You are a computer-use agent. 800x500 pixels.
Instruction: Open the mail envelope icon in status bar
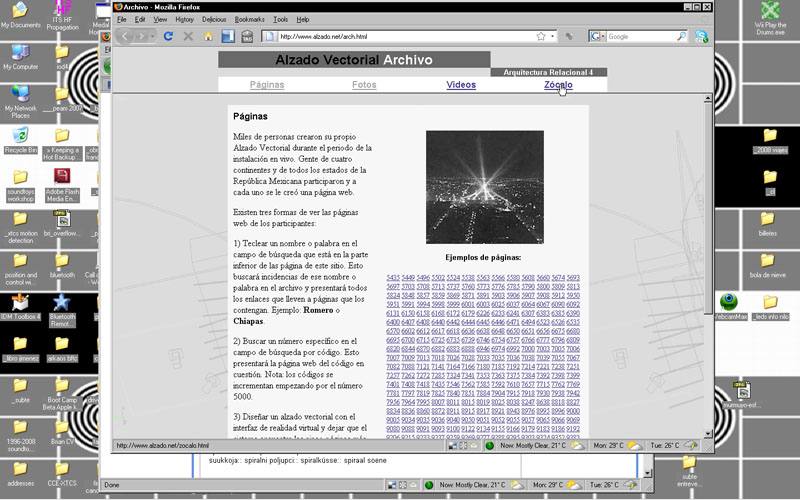pos(474,445)
